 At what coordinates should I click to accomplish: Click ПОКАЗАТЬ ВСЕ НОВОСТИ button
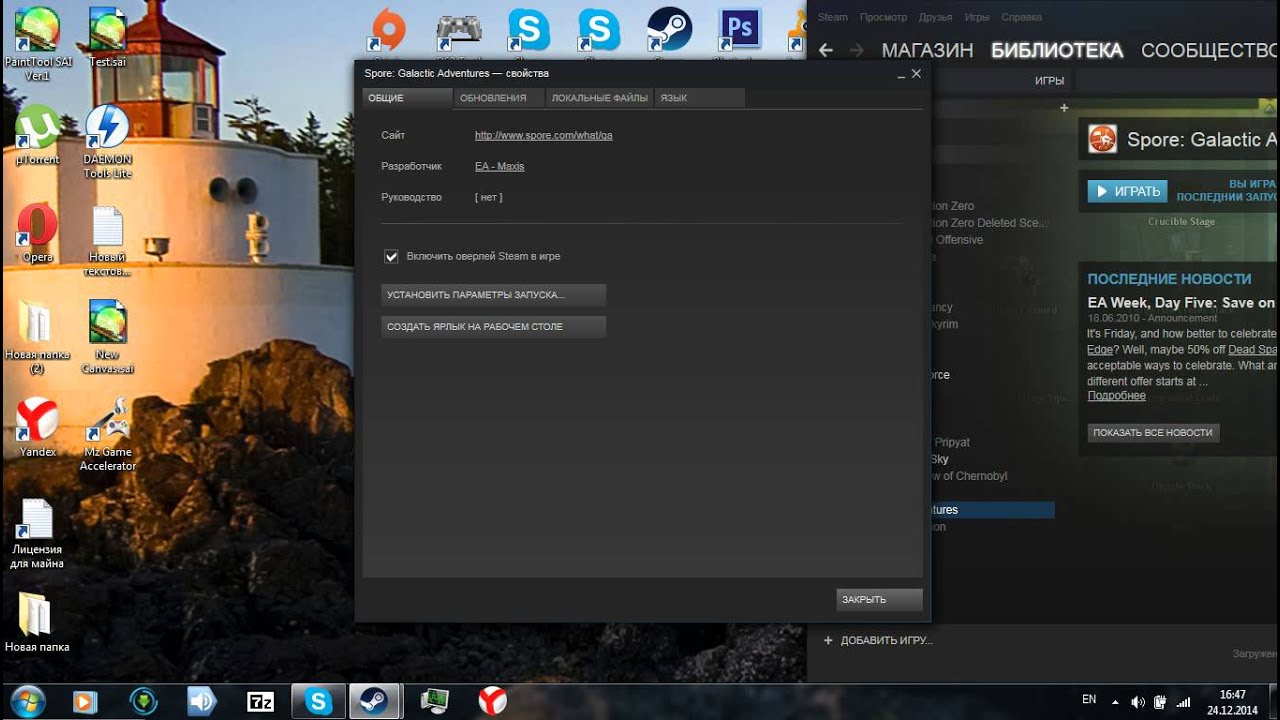pos(1153,433)
